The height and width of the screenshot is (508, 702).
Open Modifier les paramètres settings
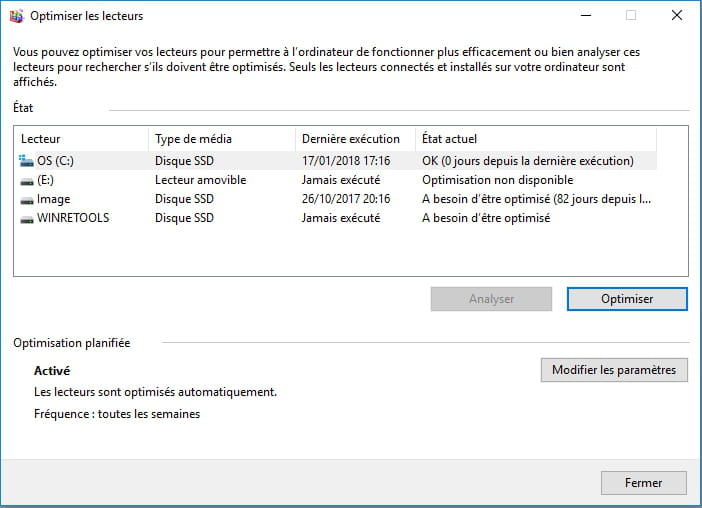(x=614, y=370)
